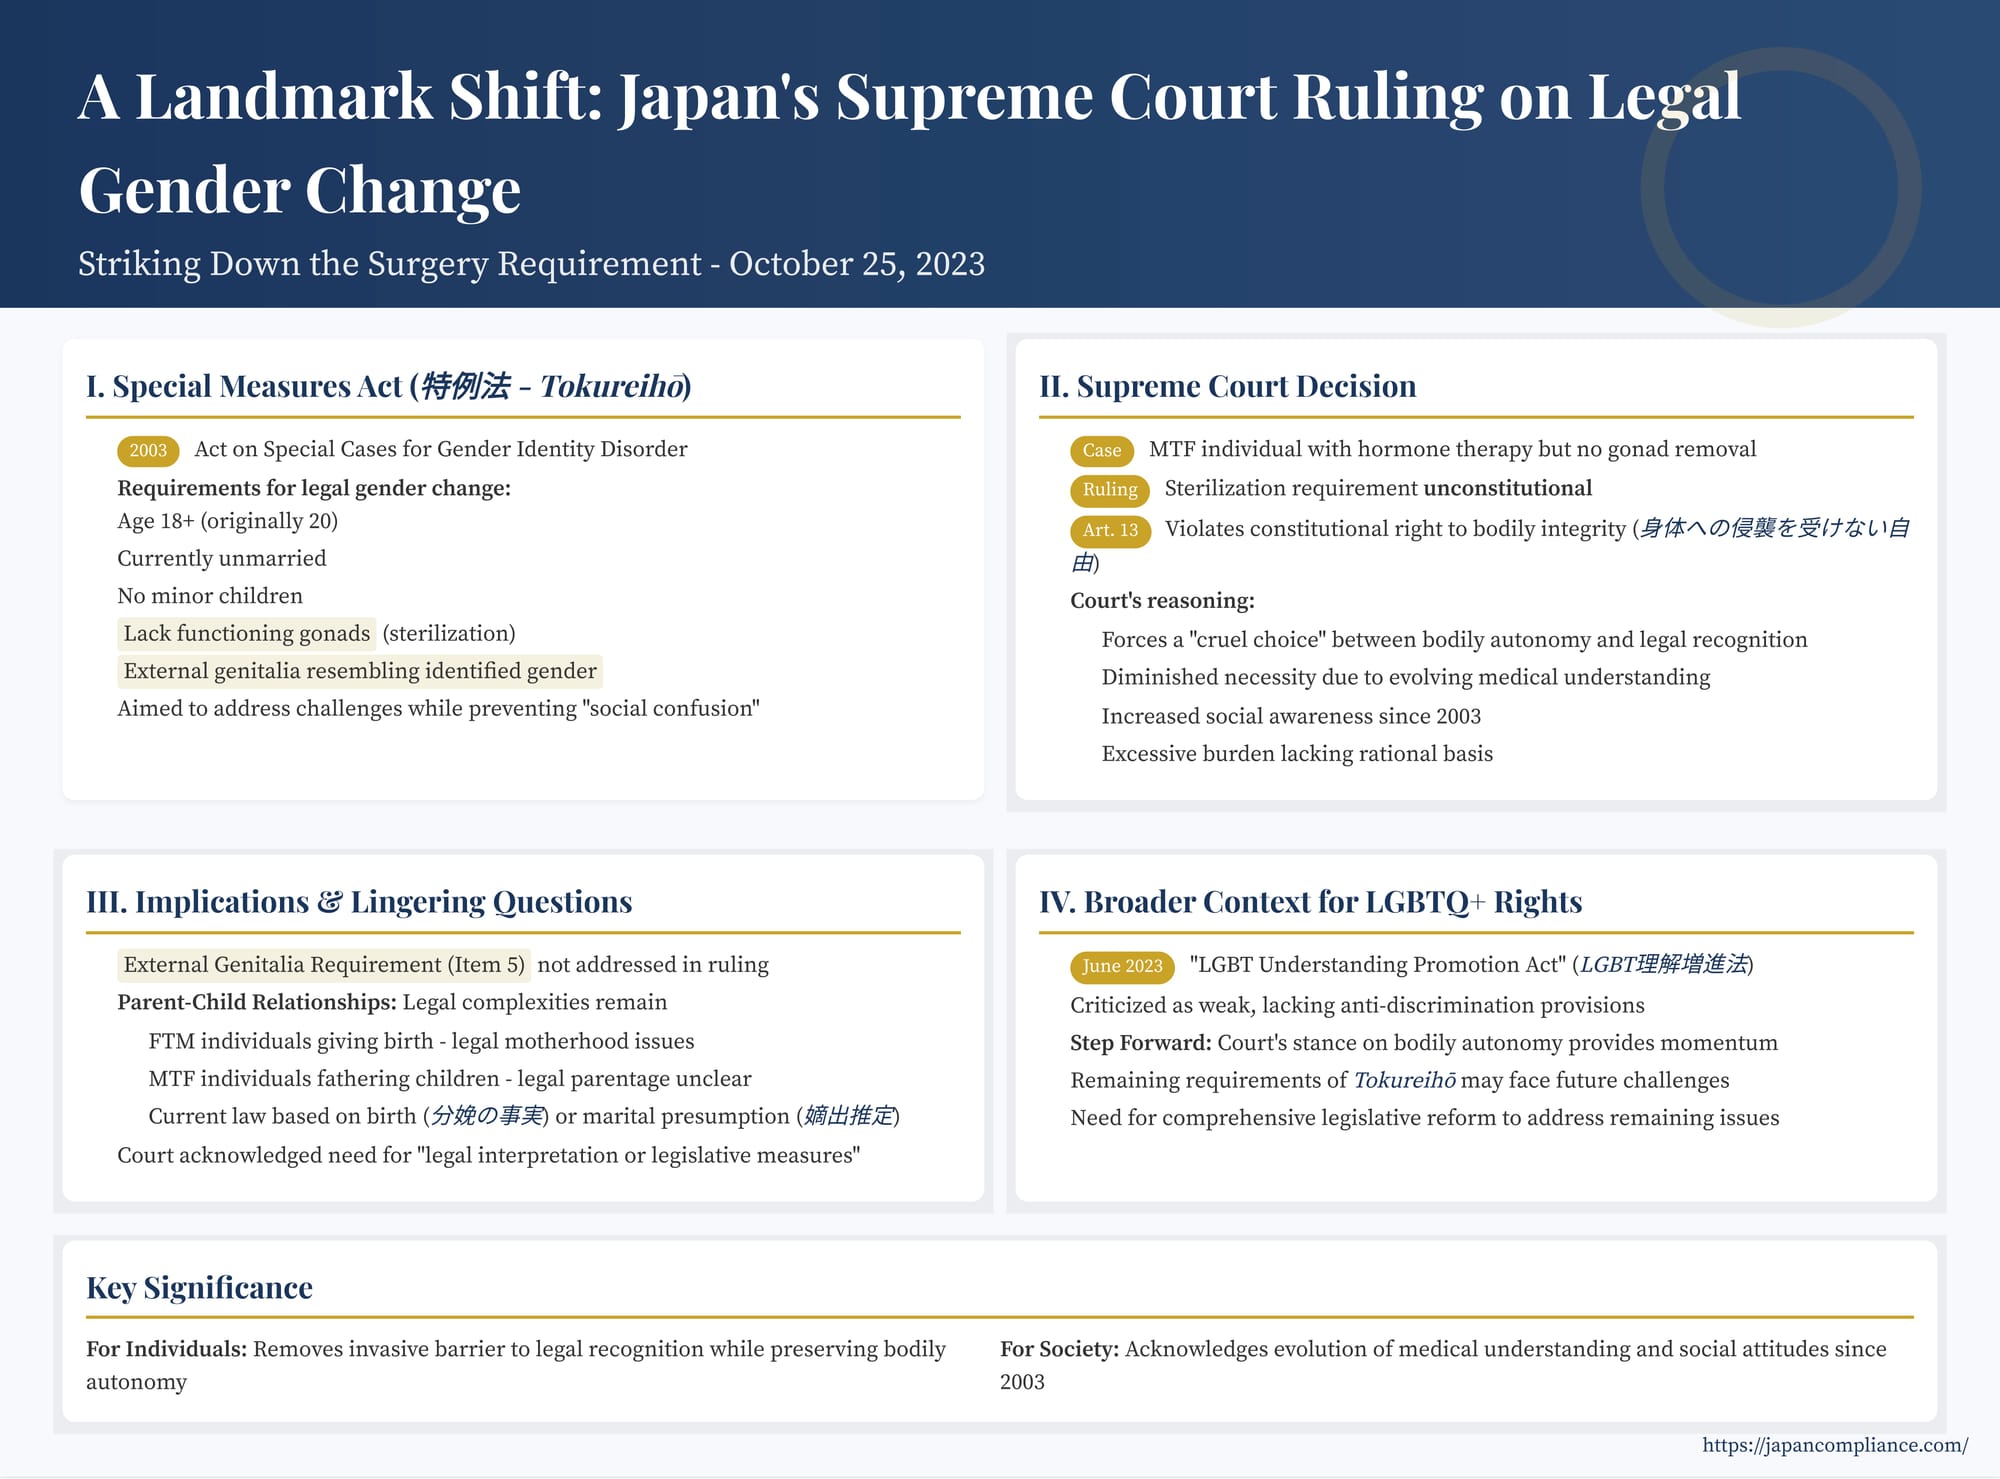Click the line 'Currently unmarried'

pos(221,558)
